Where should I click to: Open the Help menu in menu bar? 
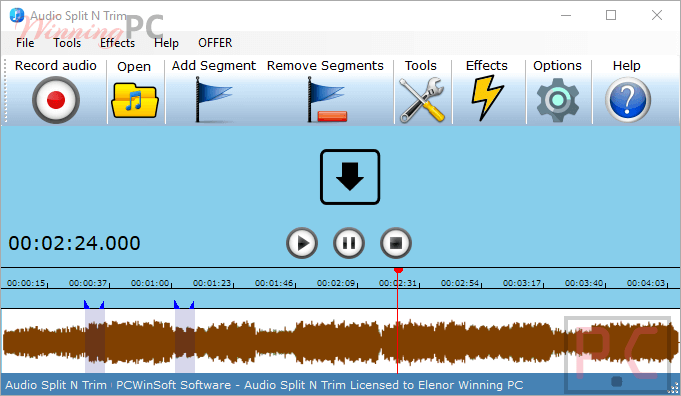coord(166,43)
